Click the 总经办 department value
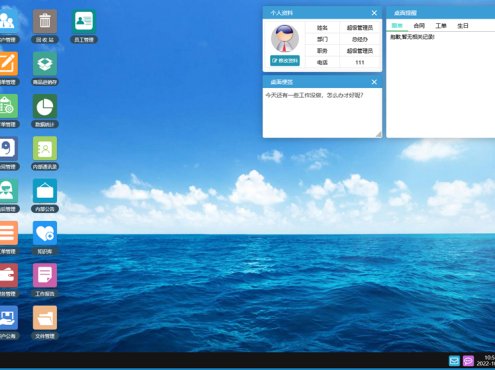 pyautogui.click(x=360, y=39)
